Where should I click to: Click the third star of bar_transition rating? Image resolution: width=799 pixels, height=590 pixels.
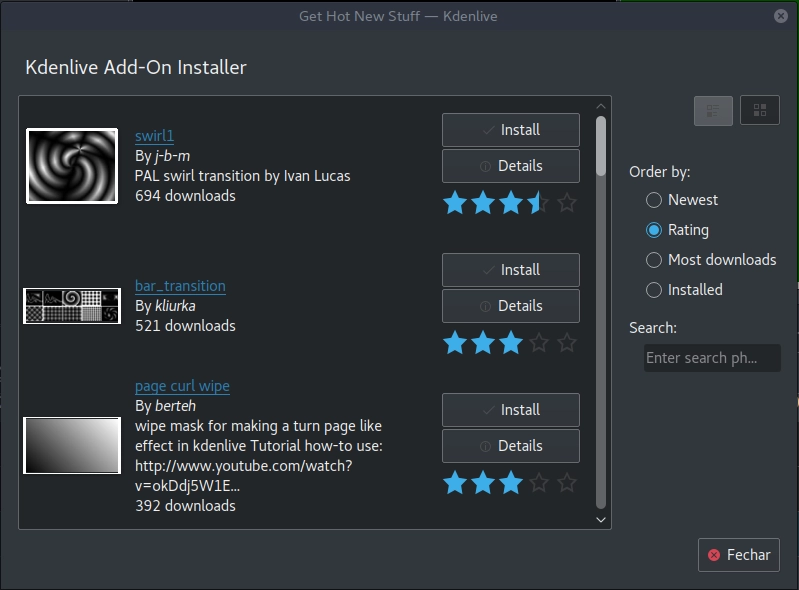pyautogui.click(x=511, y=343)
